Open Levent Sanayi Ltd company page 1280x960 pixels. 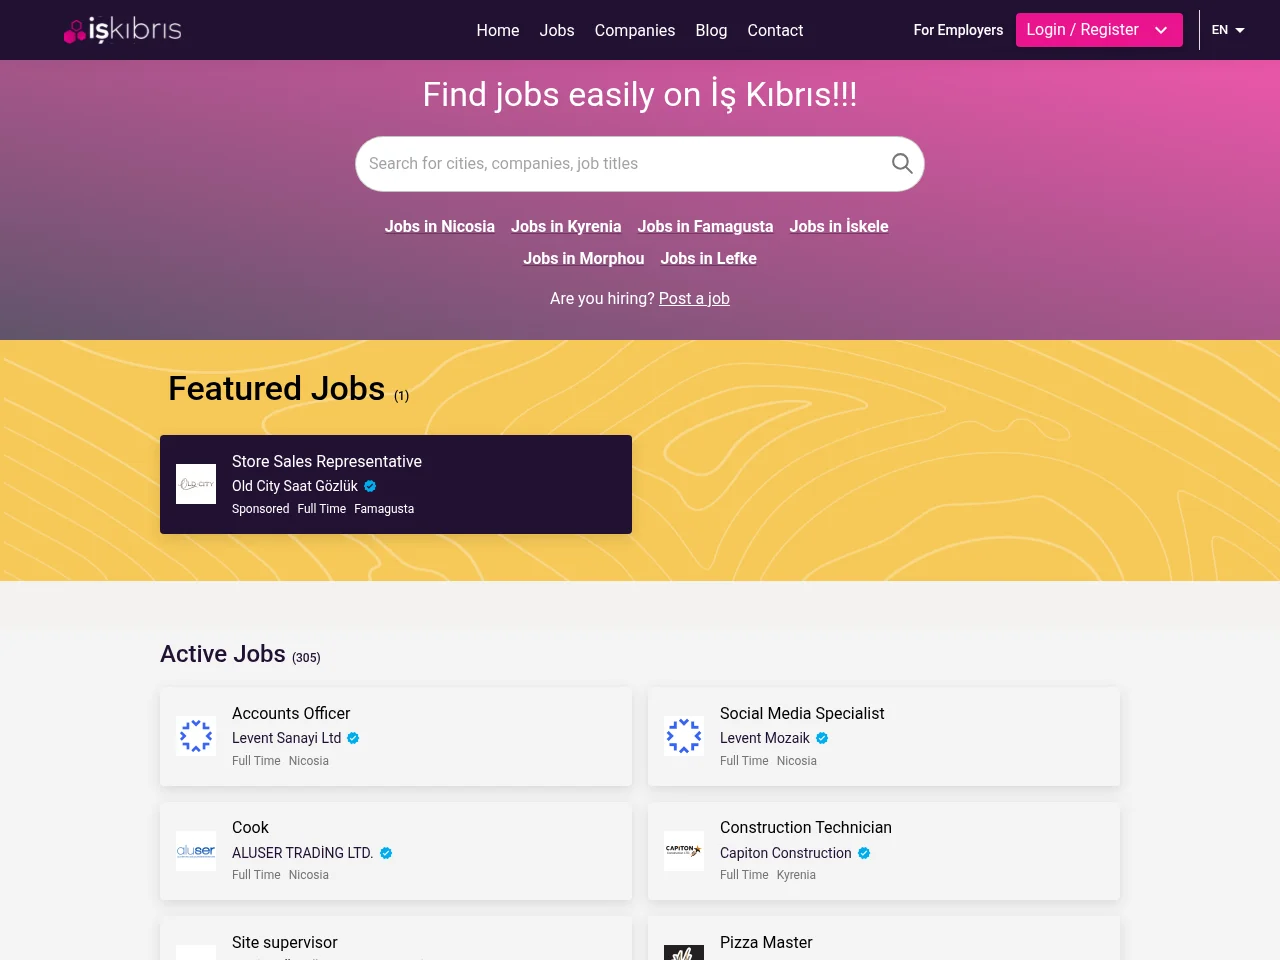(x=287, y=738)
